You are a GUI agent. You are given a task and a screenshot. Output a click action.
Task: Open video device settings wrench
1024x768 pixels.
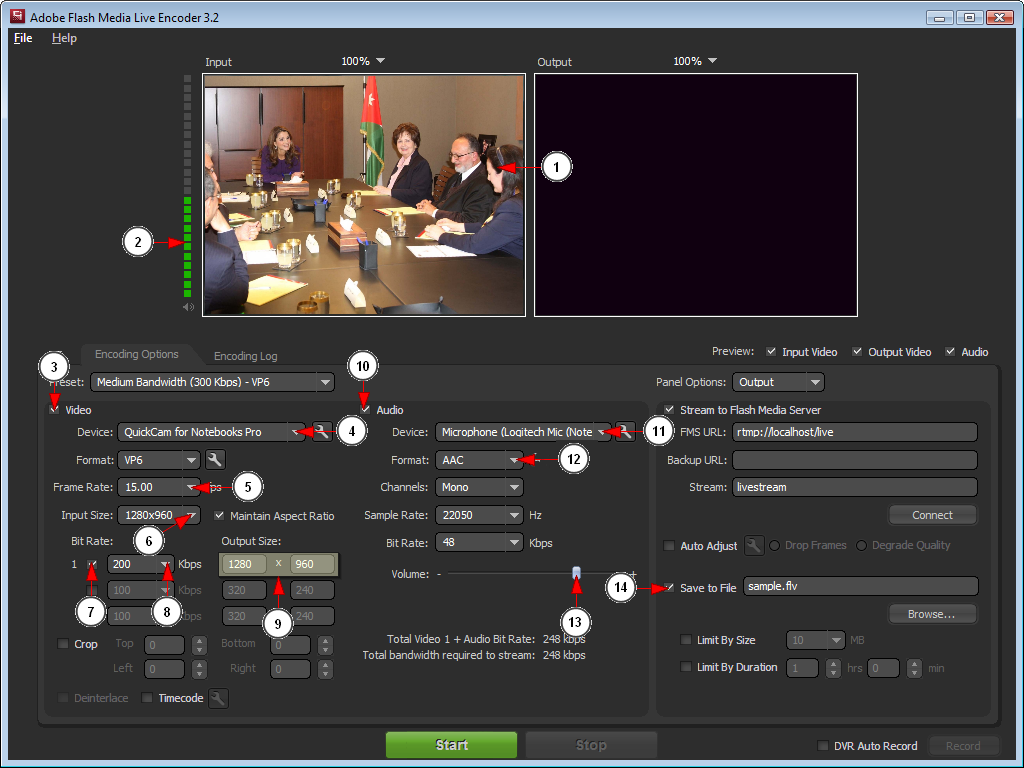tap(322, 432)
